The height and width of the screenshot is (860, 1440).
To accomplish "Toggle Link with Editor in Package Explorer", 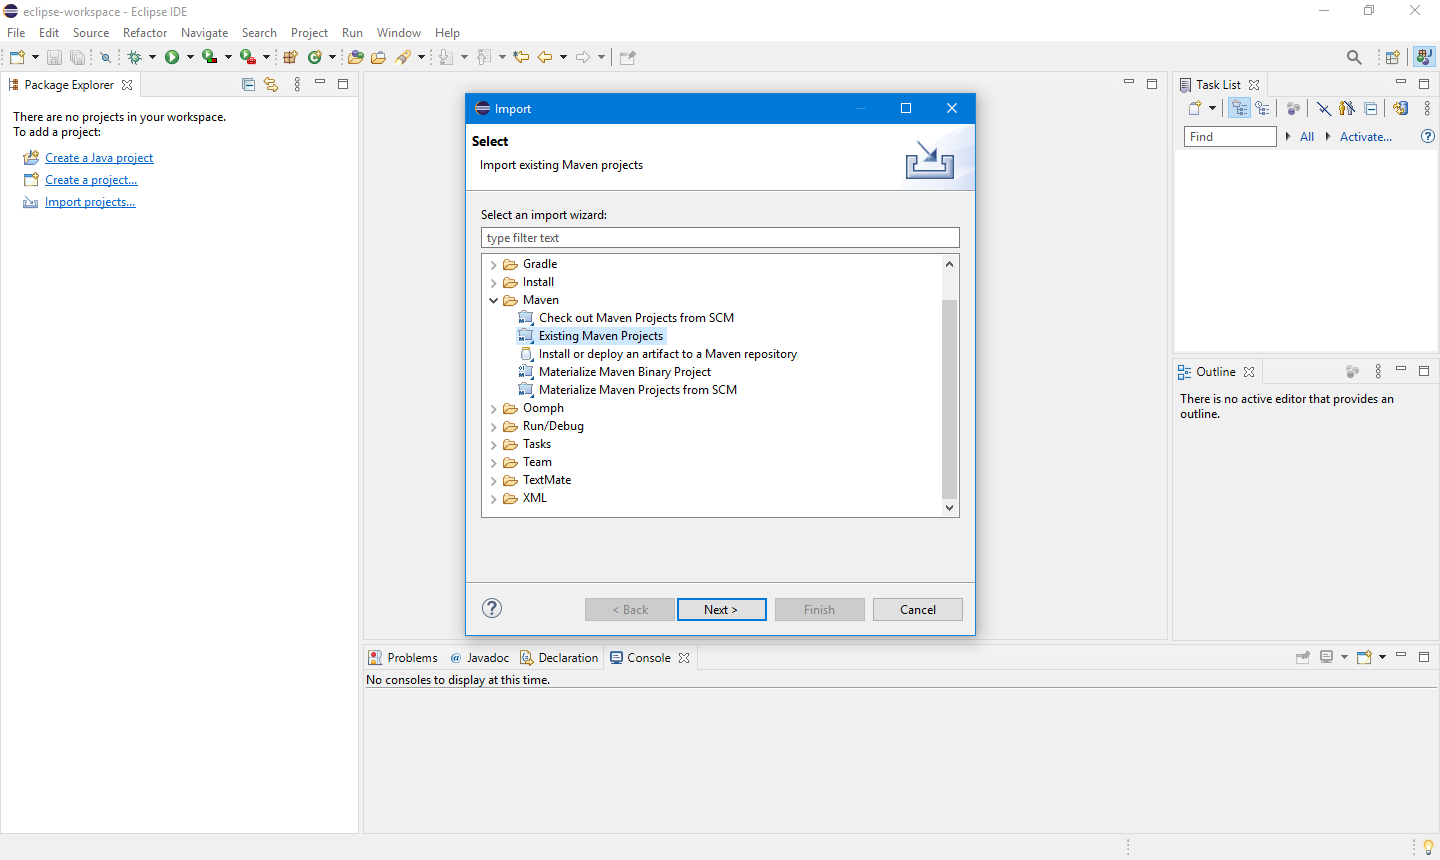I will point(271,84).
